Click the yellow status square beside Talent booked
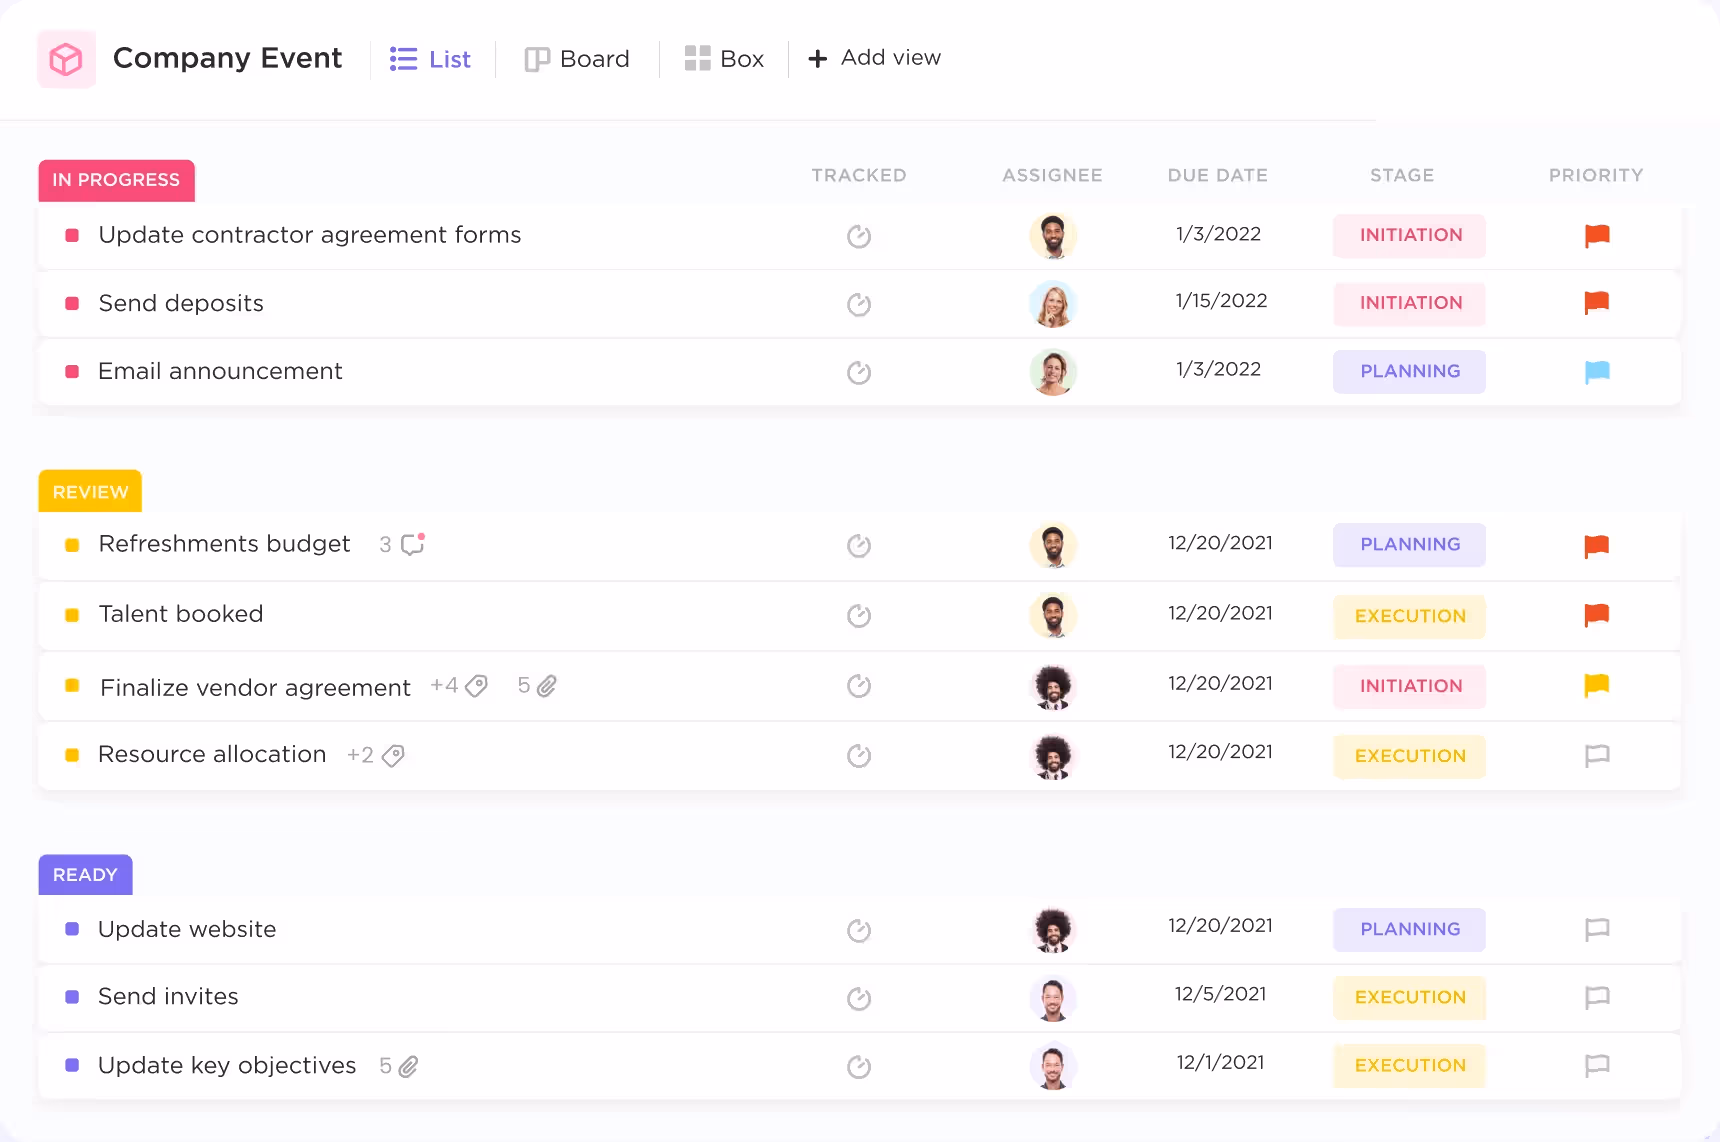Screen dimensions: 1720x1142 coord(71,615)
